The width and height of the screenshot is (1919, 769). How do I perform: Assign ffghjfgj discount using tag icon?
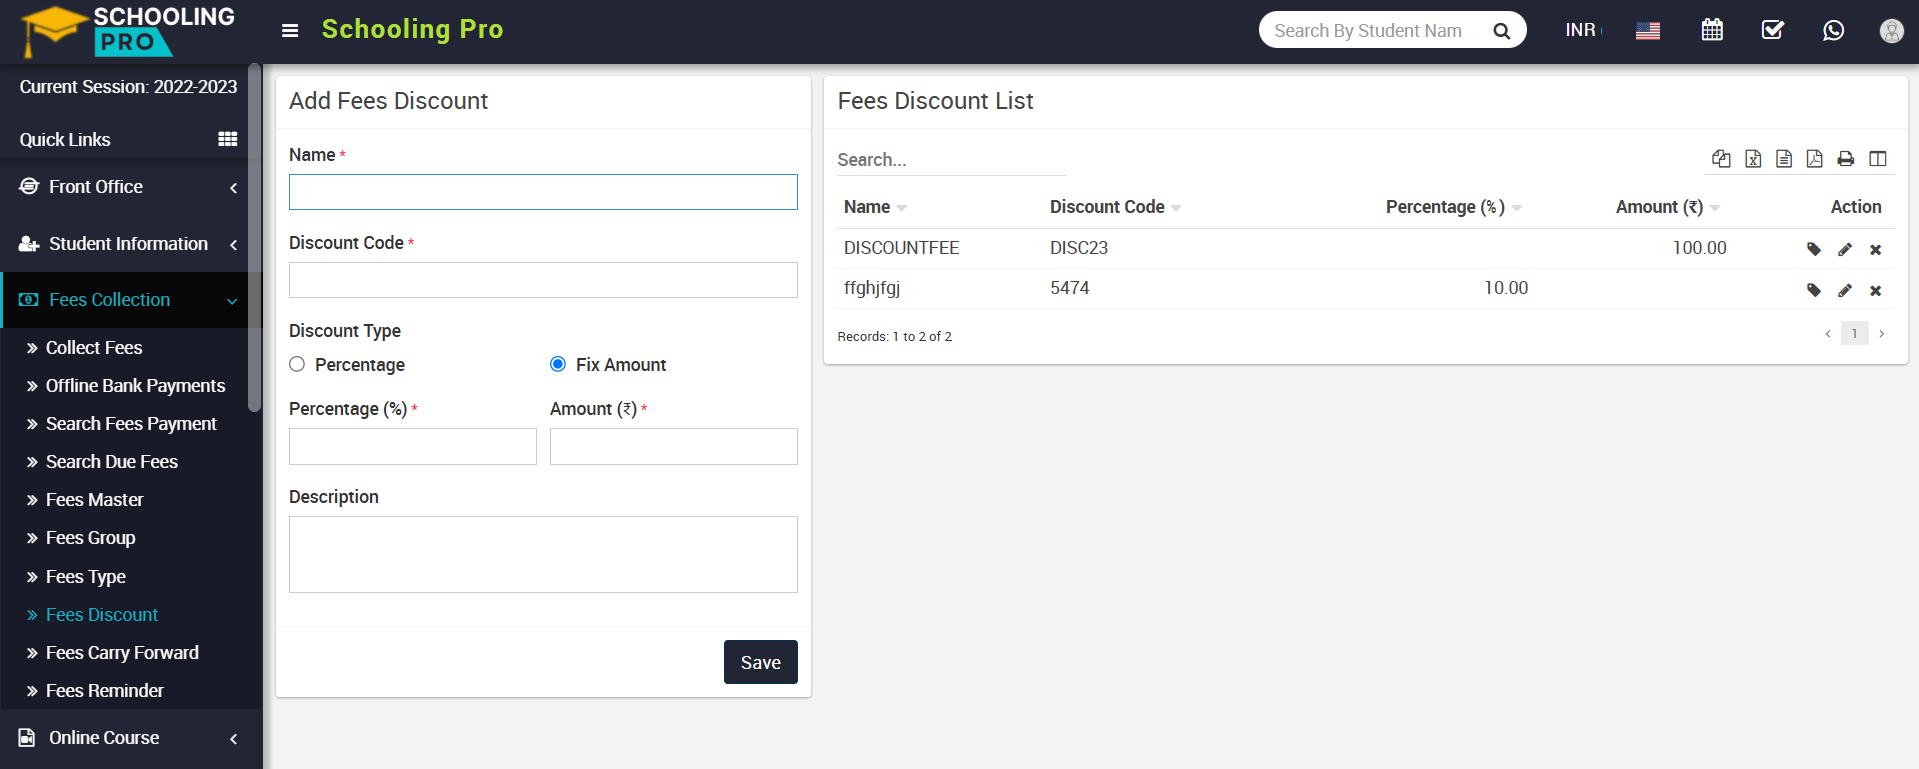(x=1814, y=290)
